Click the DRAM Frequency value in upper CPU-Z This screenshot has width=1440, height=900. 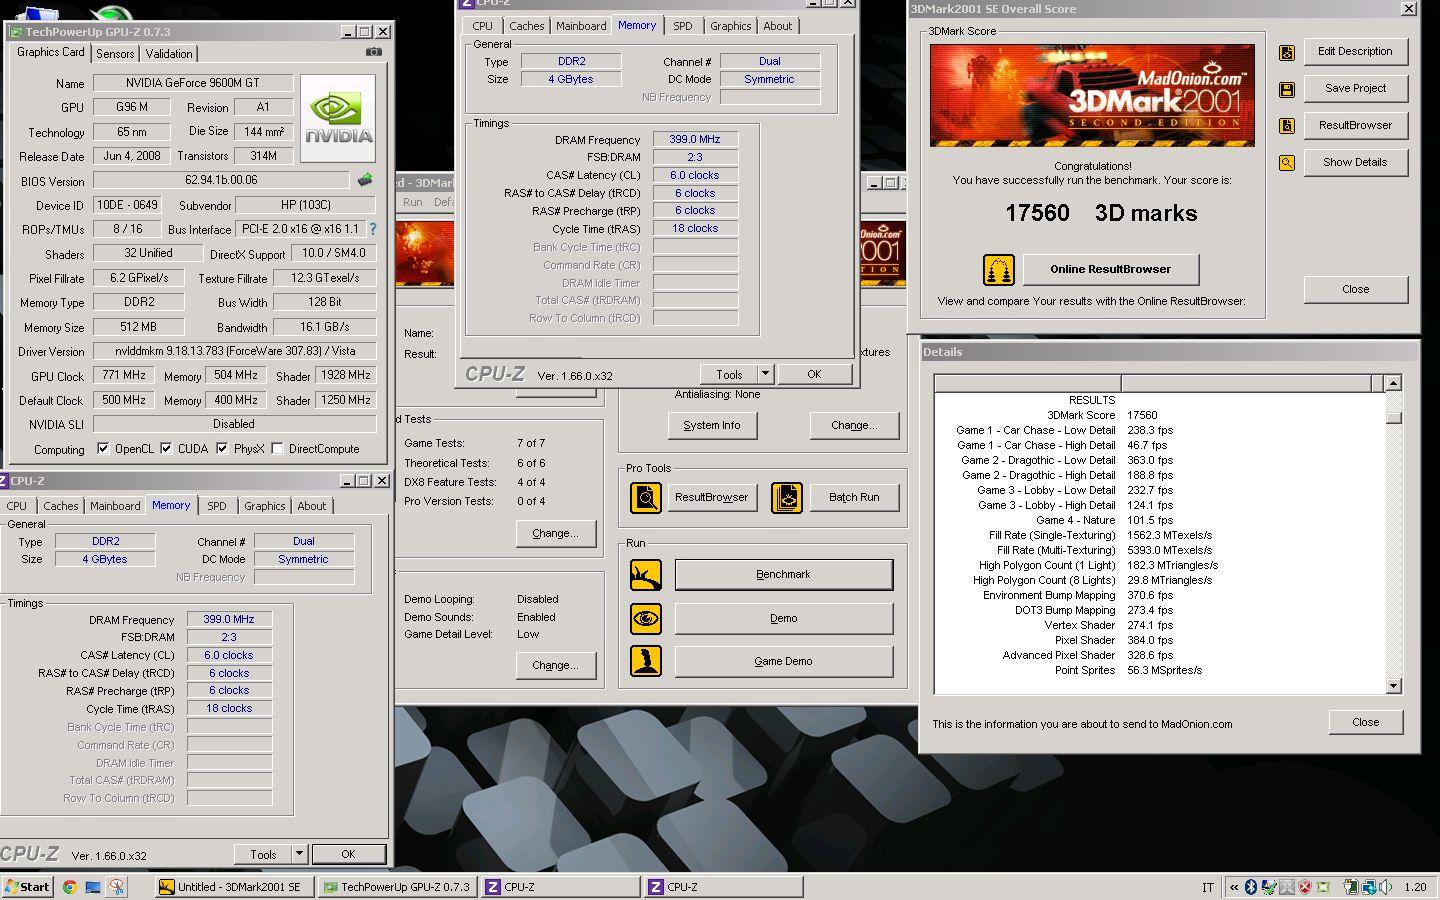(x=695, y=139)
